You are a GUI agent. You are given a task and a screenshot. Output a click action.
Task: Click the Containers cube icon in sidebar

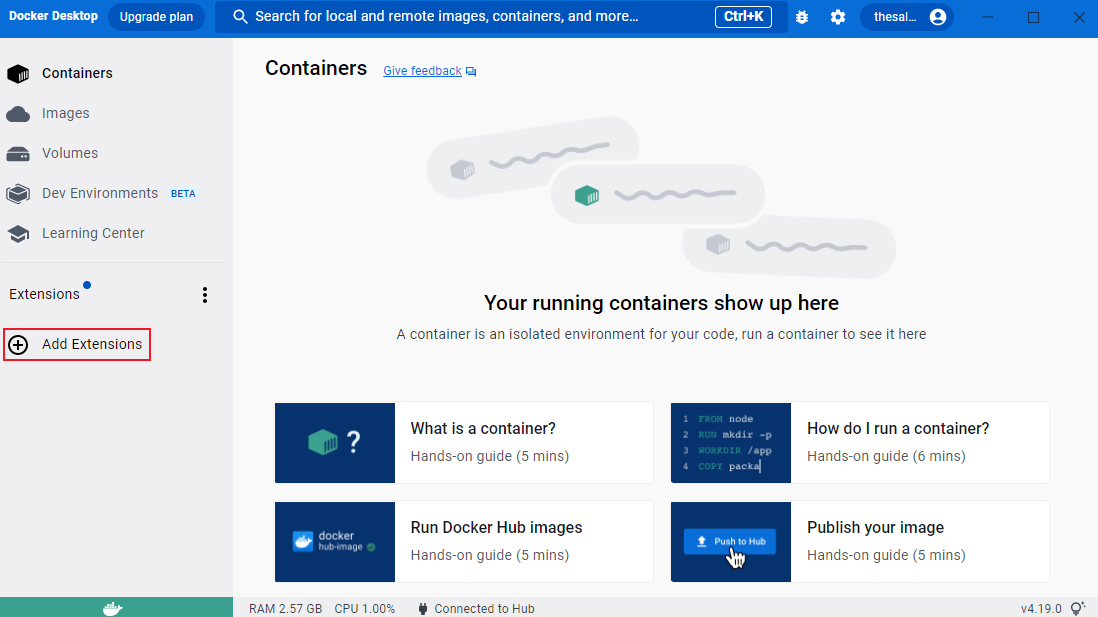[18, 74]
